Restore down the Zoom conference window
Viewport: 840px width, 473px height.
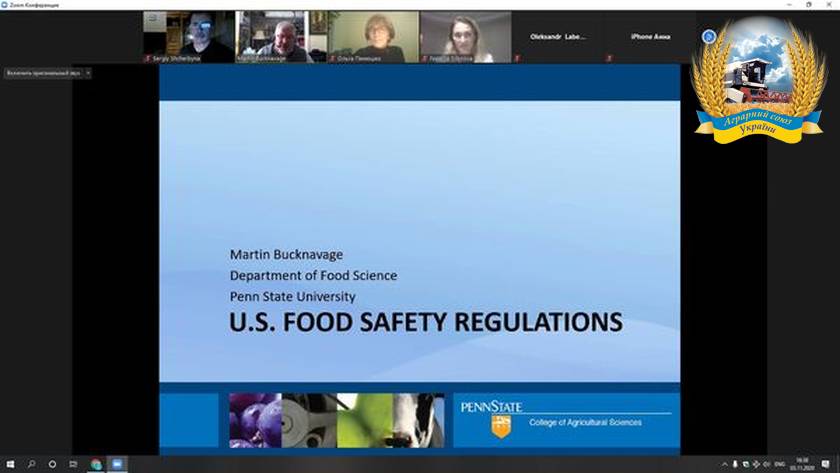point(809,5)
